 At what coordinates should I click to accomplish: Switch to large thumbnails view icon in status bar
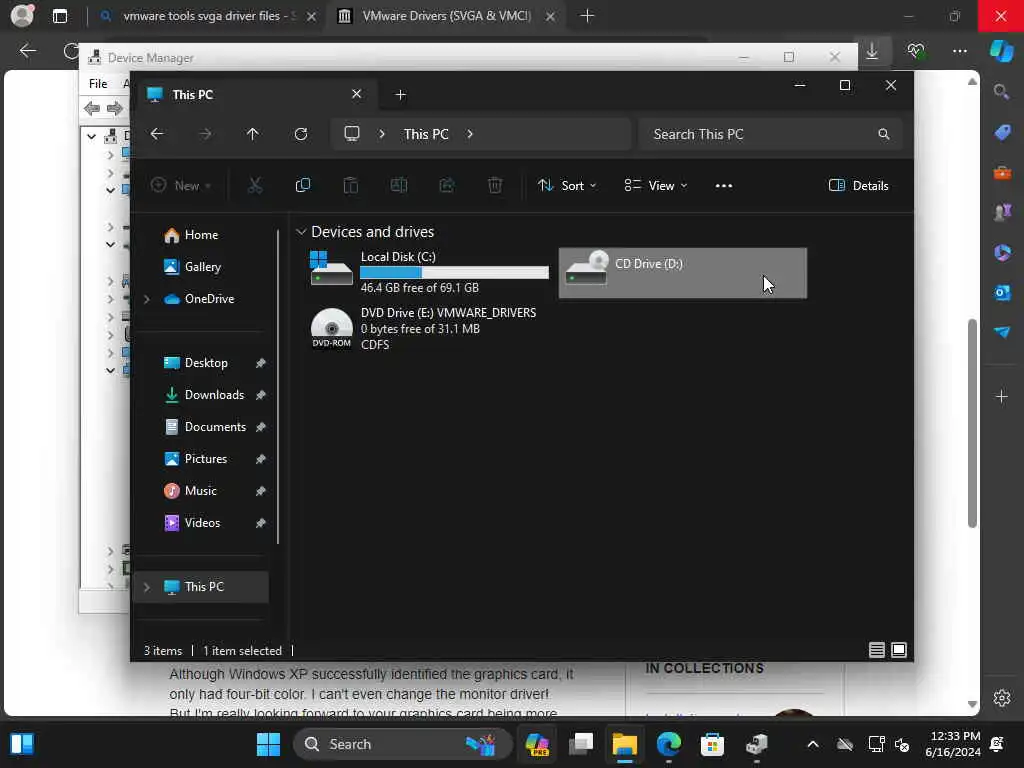899,650
